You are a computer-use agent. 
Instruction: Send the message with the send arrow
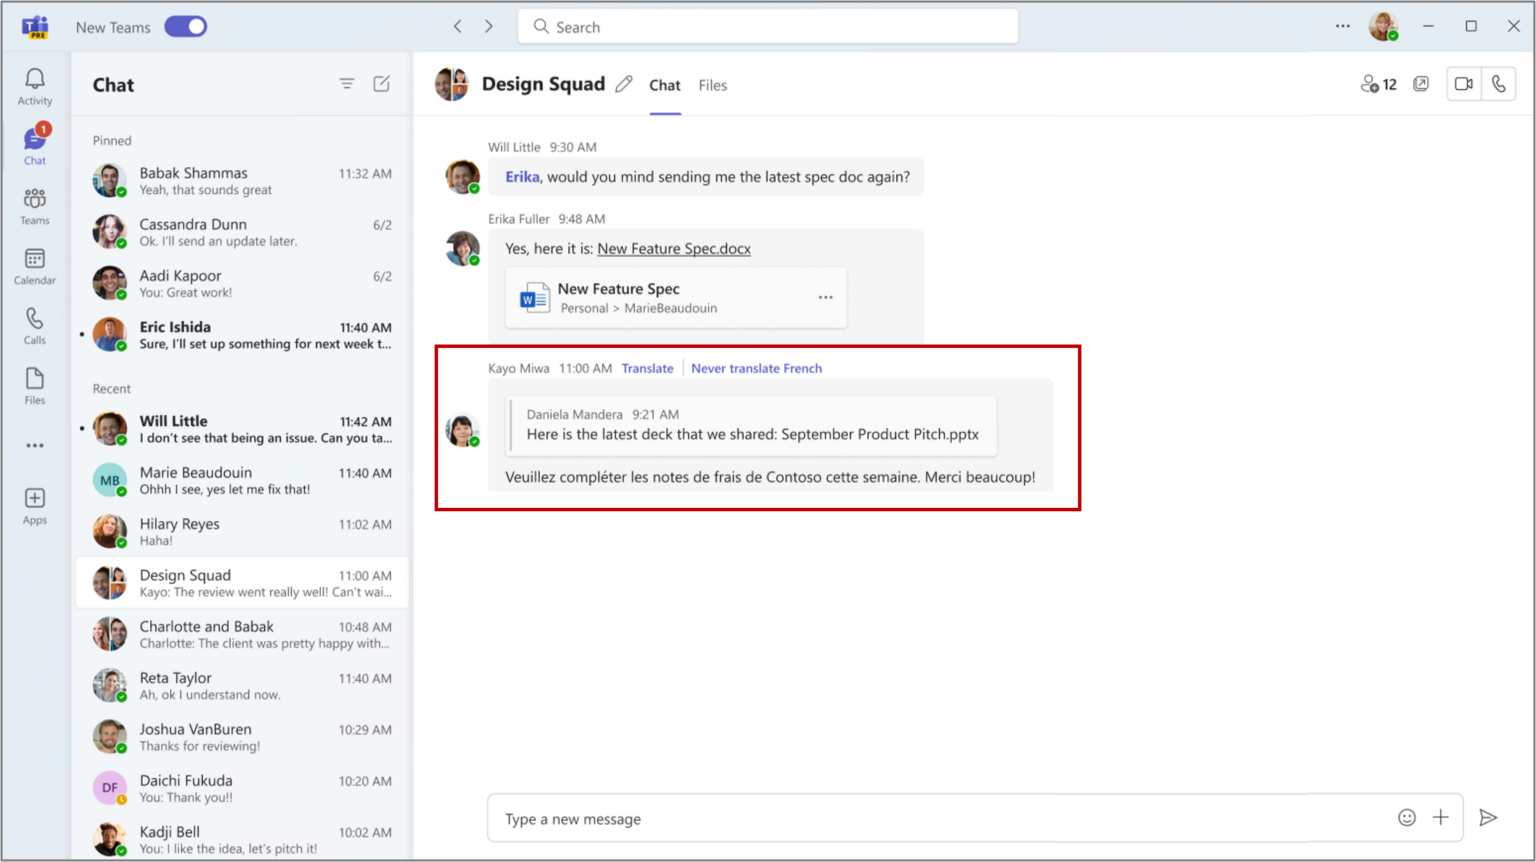click(1487, 818)
